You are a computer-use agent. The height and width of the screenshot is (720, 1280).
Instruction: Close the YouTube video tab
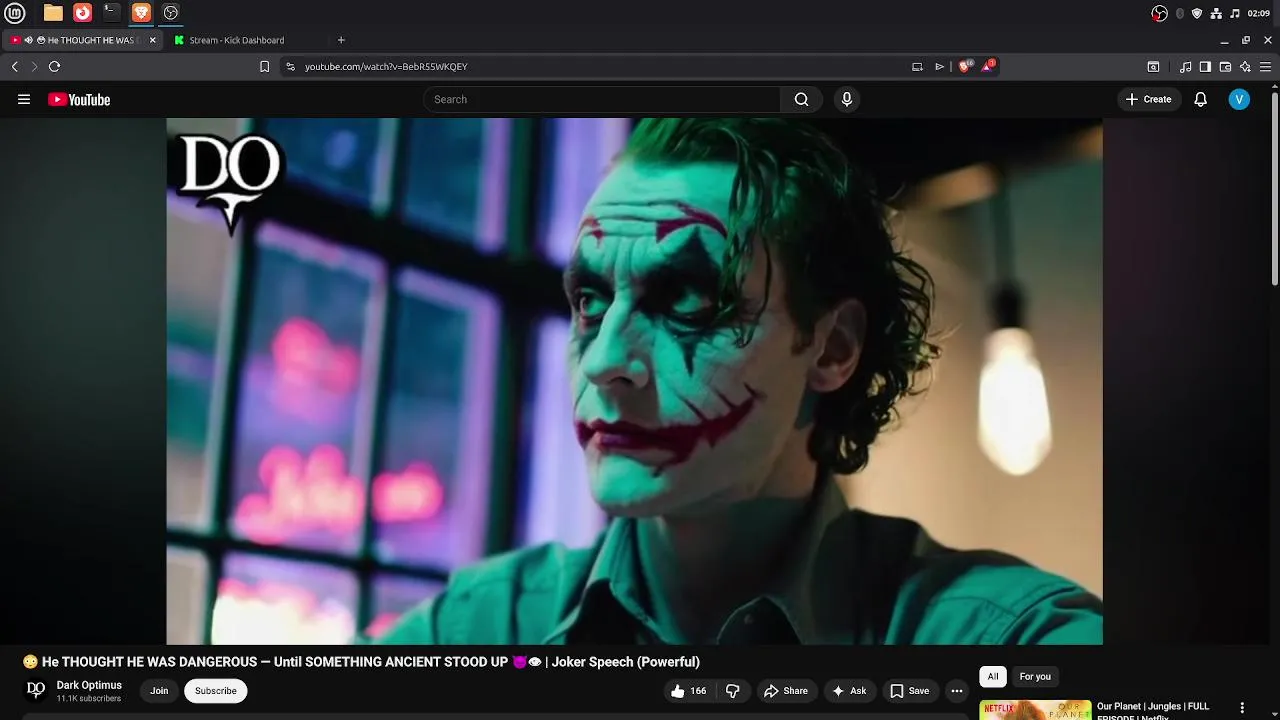pyautogui.click(x=153, y=40)
